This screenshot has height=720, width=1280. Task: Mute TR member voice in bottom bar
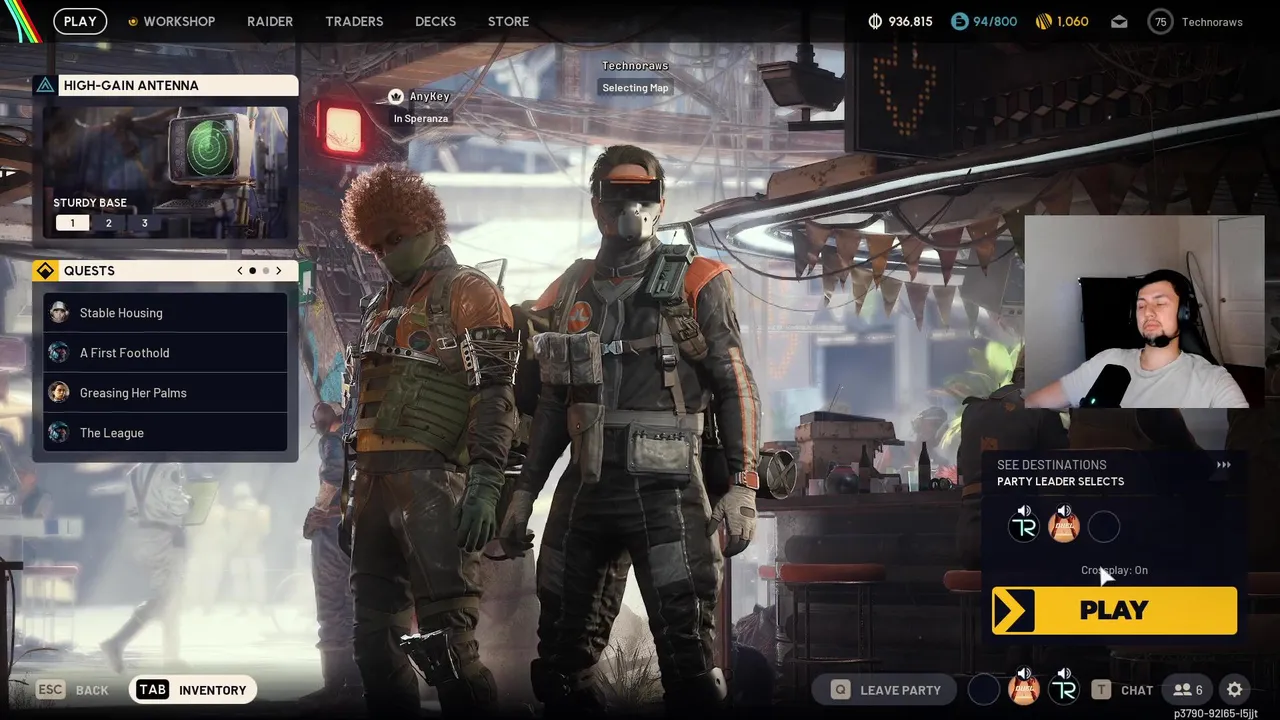tap(1064, 674)
